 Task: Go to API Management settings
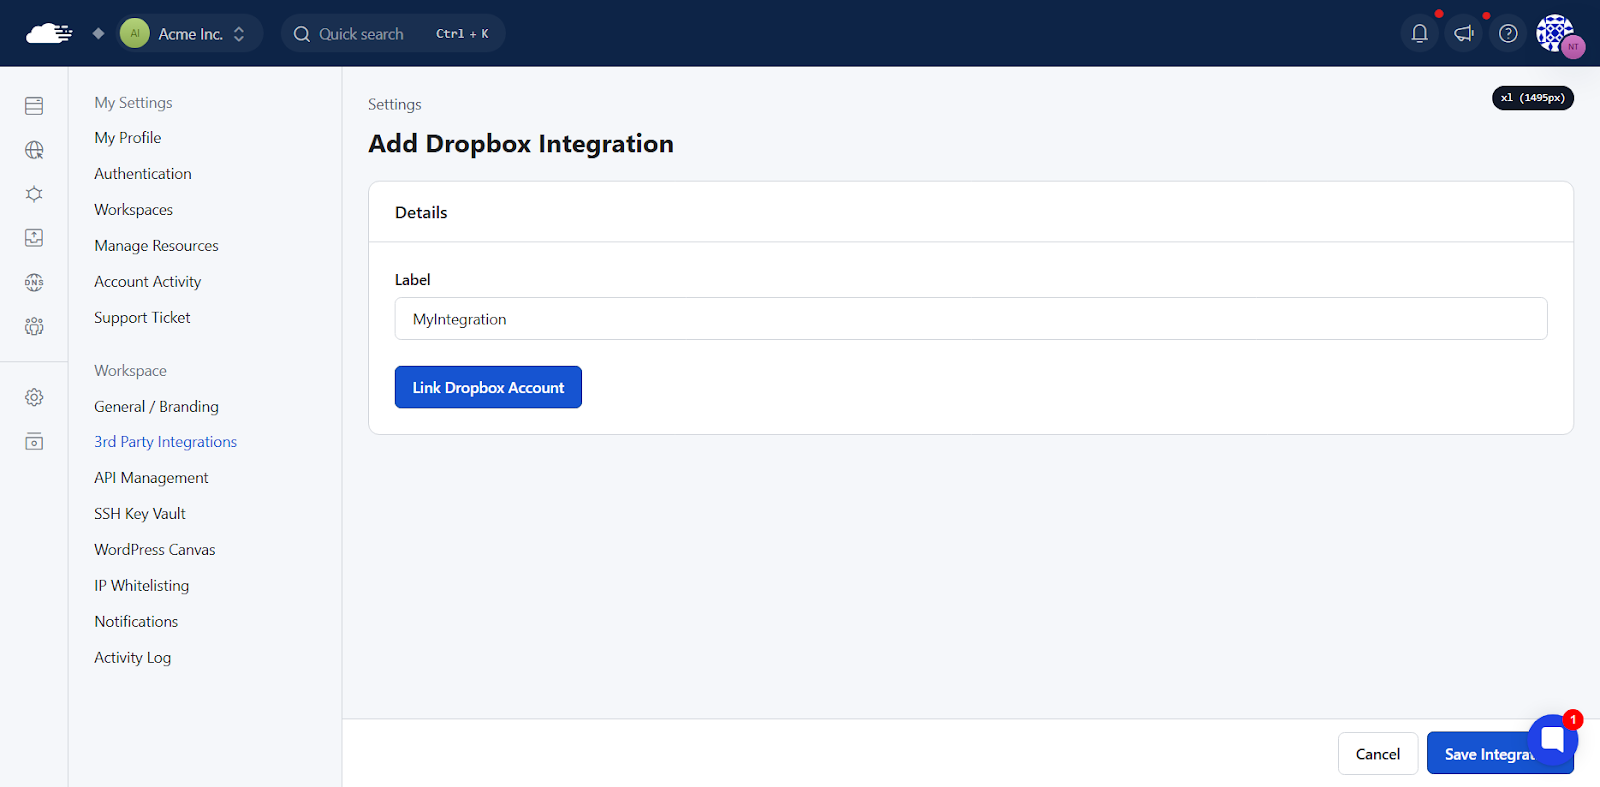151,478
